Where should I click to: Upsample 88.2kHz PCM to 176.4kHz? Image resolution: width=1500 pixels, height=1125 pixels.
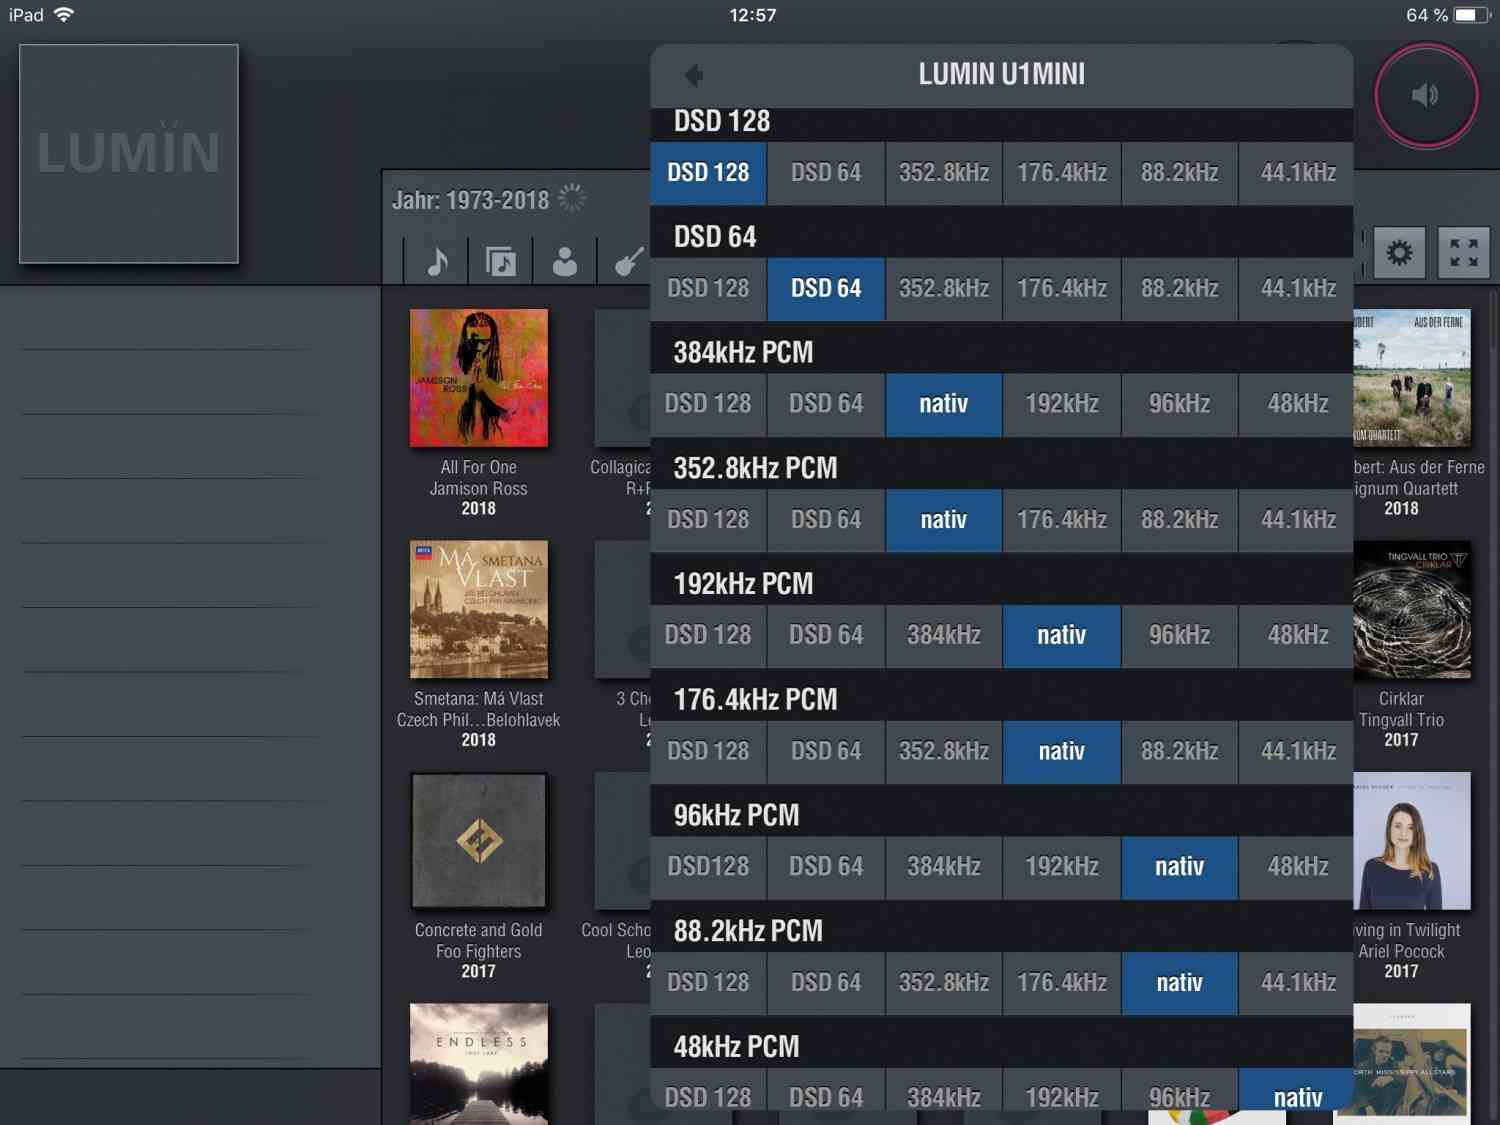click(1061, 983)
